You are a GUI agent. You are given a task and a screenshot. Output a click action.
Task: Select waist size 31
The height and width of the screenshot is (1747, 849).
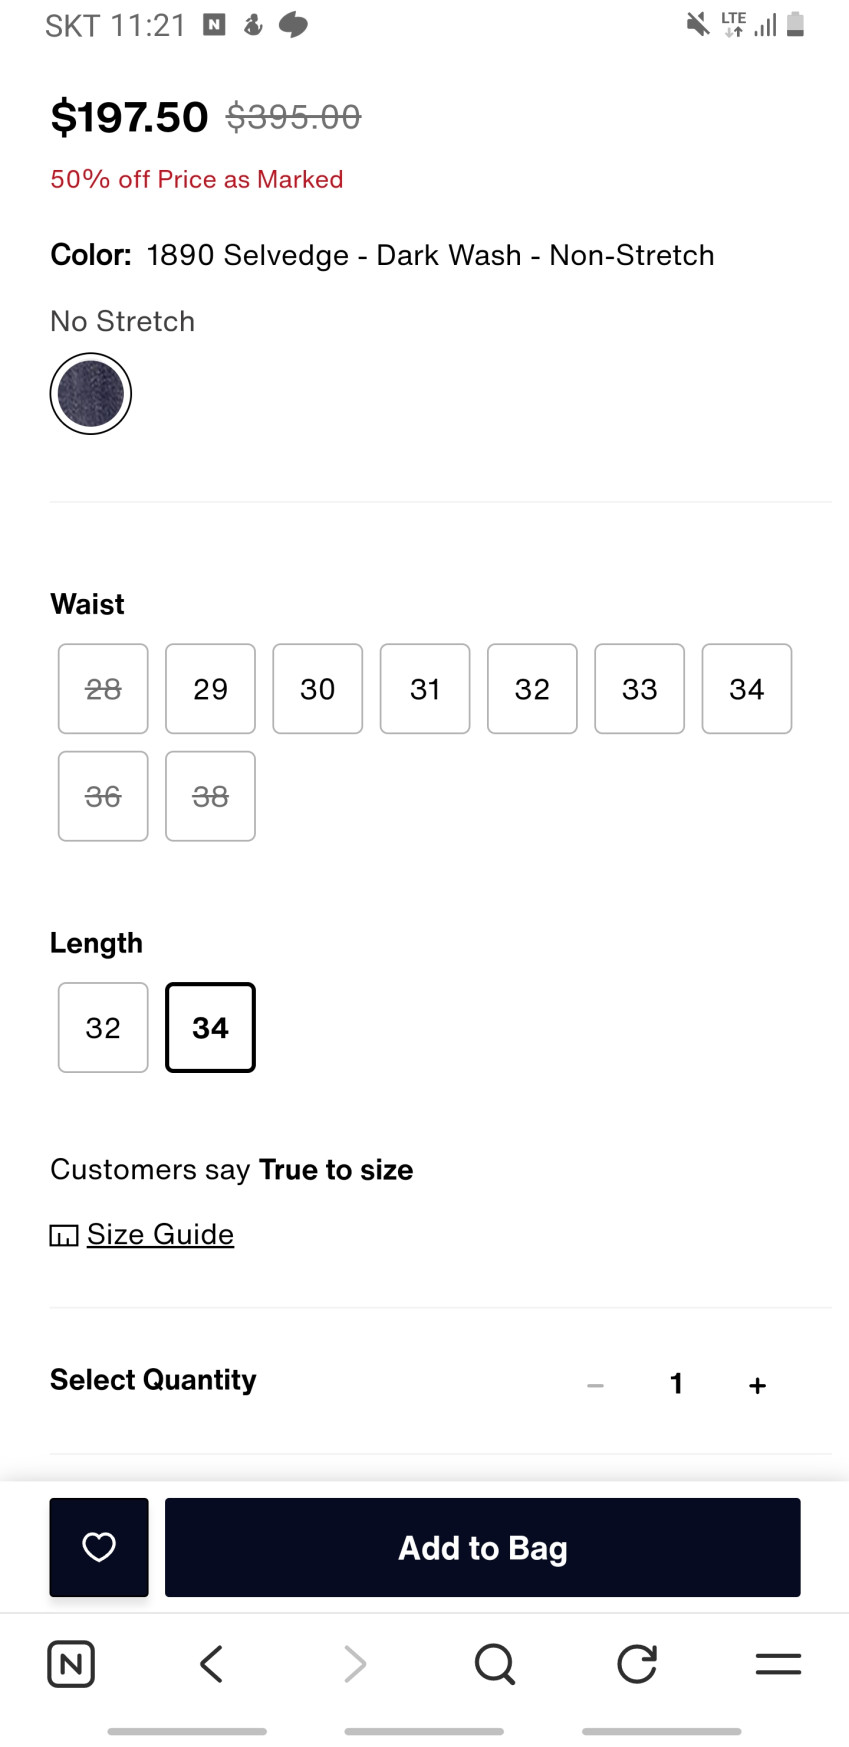click(425, 689)
